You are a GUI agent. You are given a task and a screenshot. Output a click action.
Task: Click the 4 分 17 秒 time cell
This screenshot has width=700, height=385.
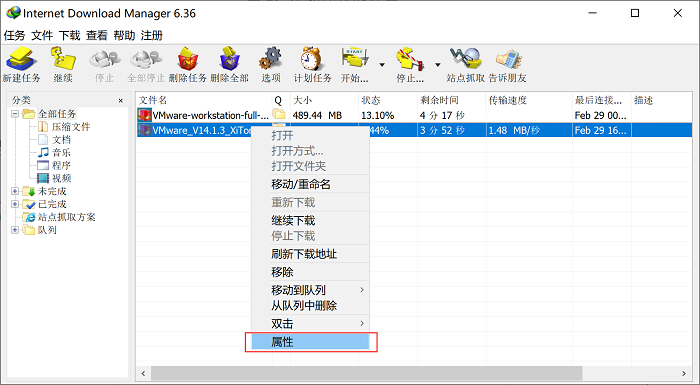[442, 115]
